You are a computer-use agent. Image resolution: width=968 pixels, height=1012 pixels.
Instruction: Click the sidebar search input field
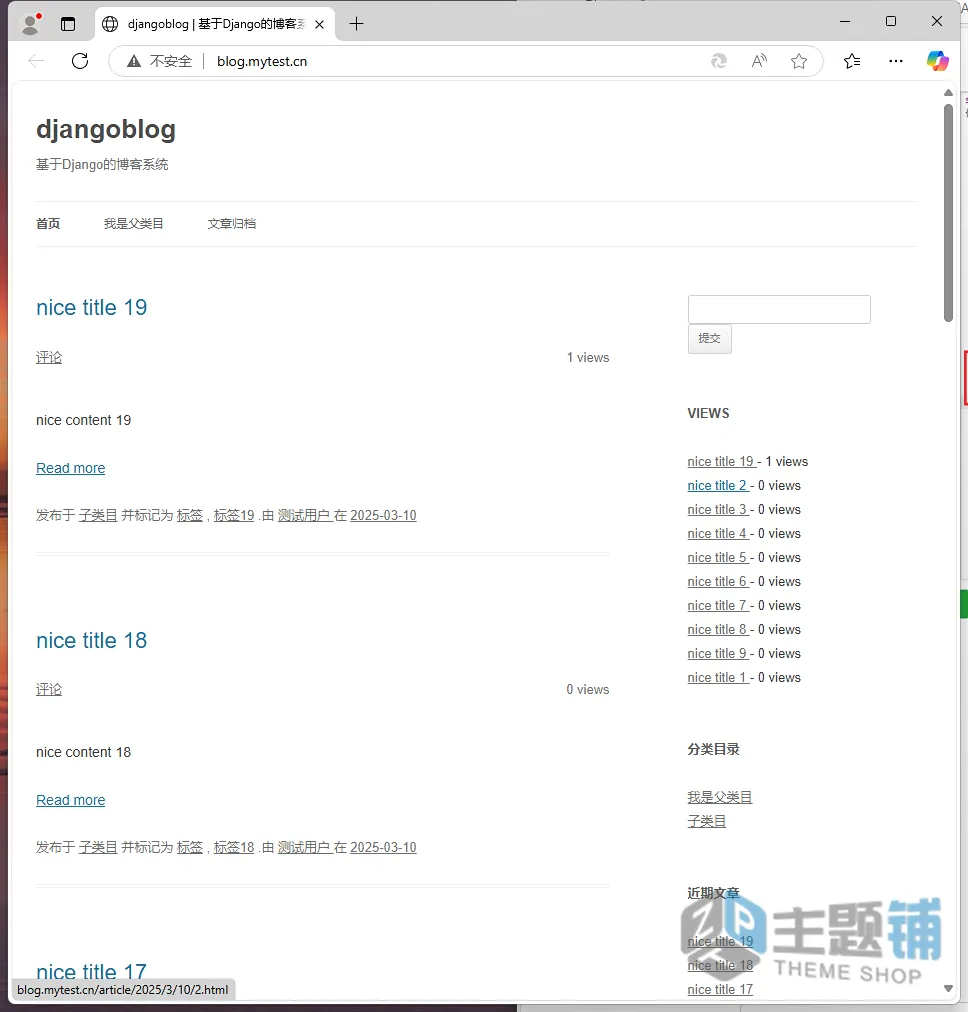779,310
